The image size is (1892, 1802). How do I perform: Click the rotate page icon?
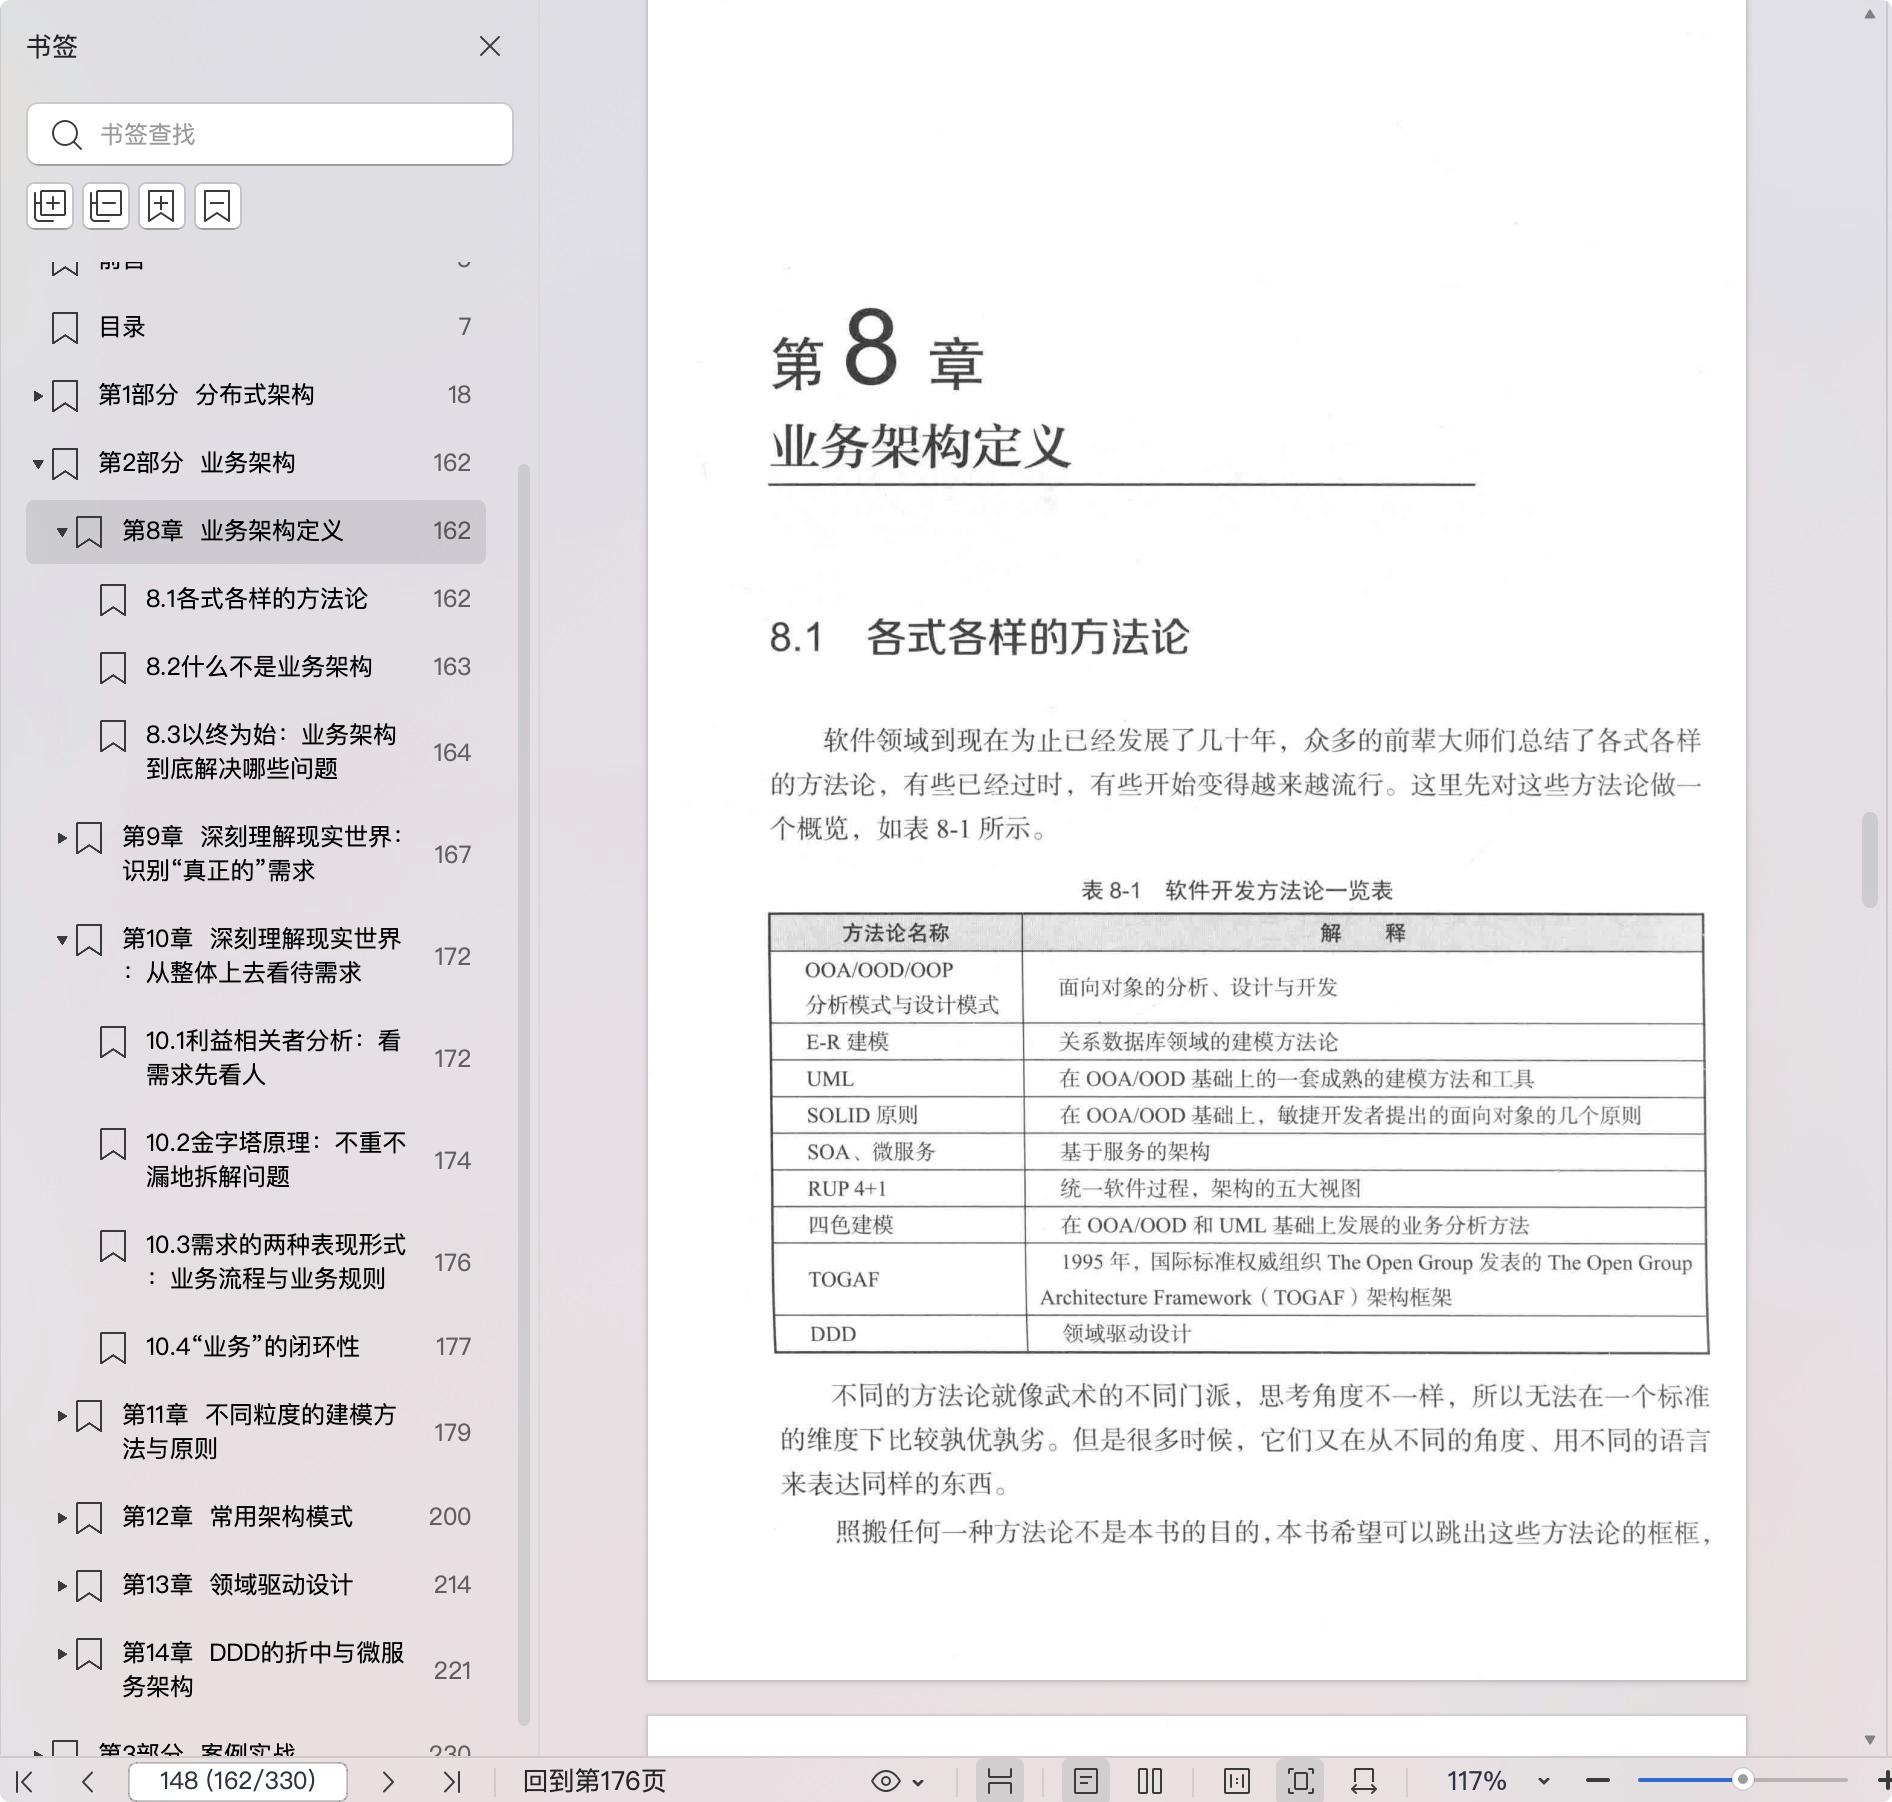click(x=1364, y=1781)
